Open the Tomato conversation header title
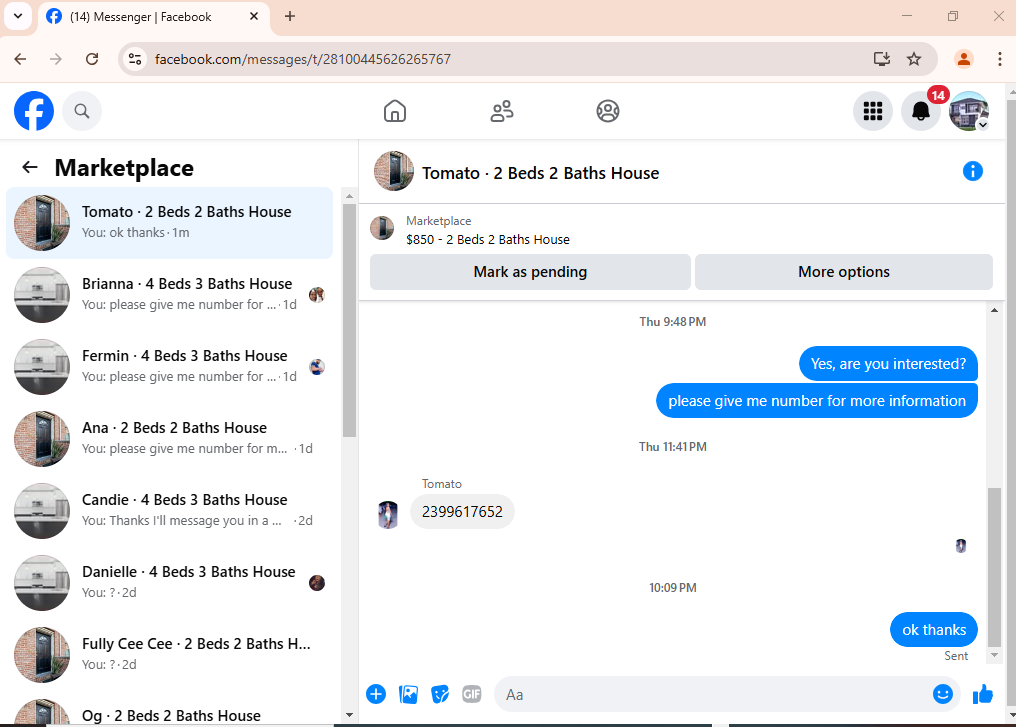 (540, 173)
